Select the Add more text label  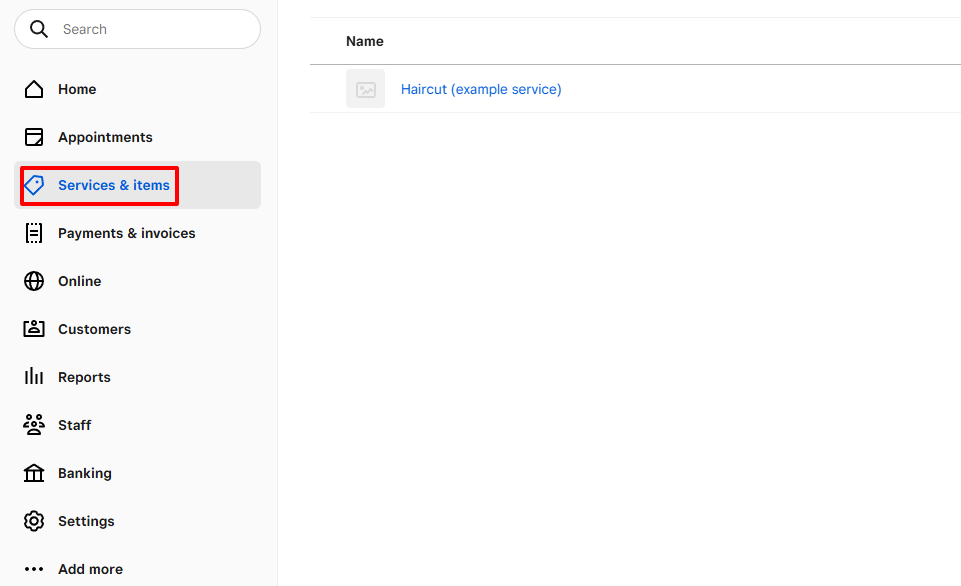pos(90,569)
